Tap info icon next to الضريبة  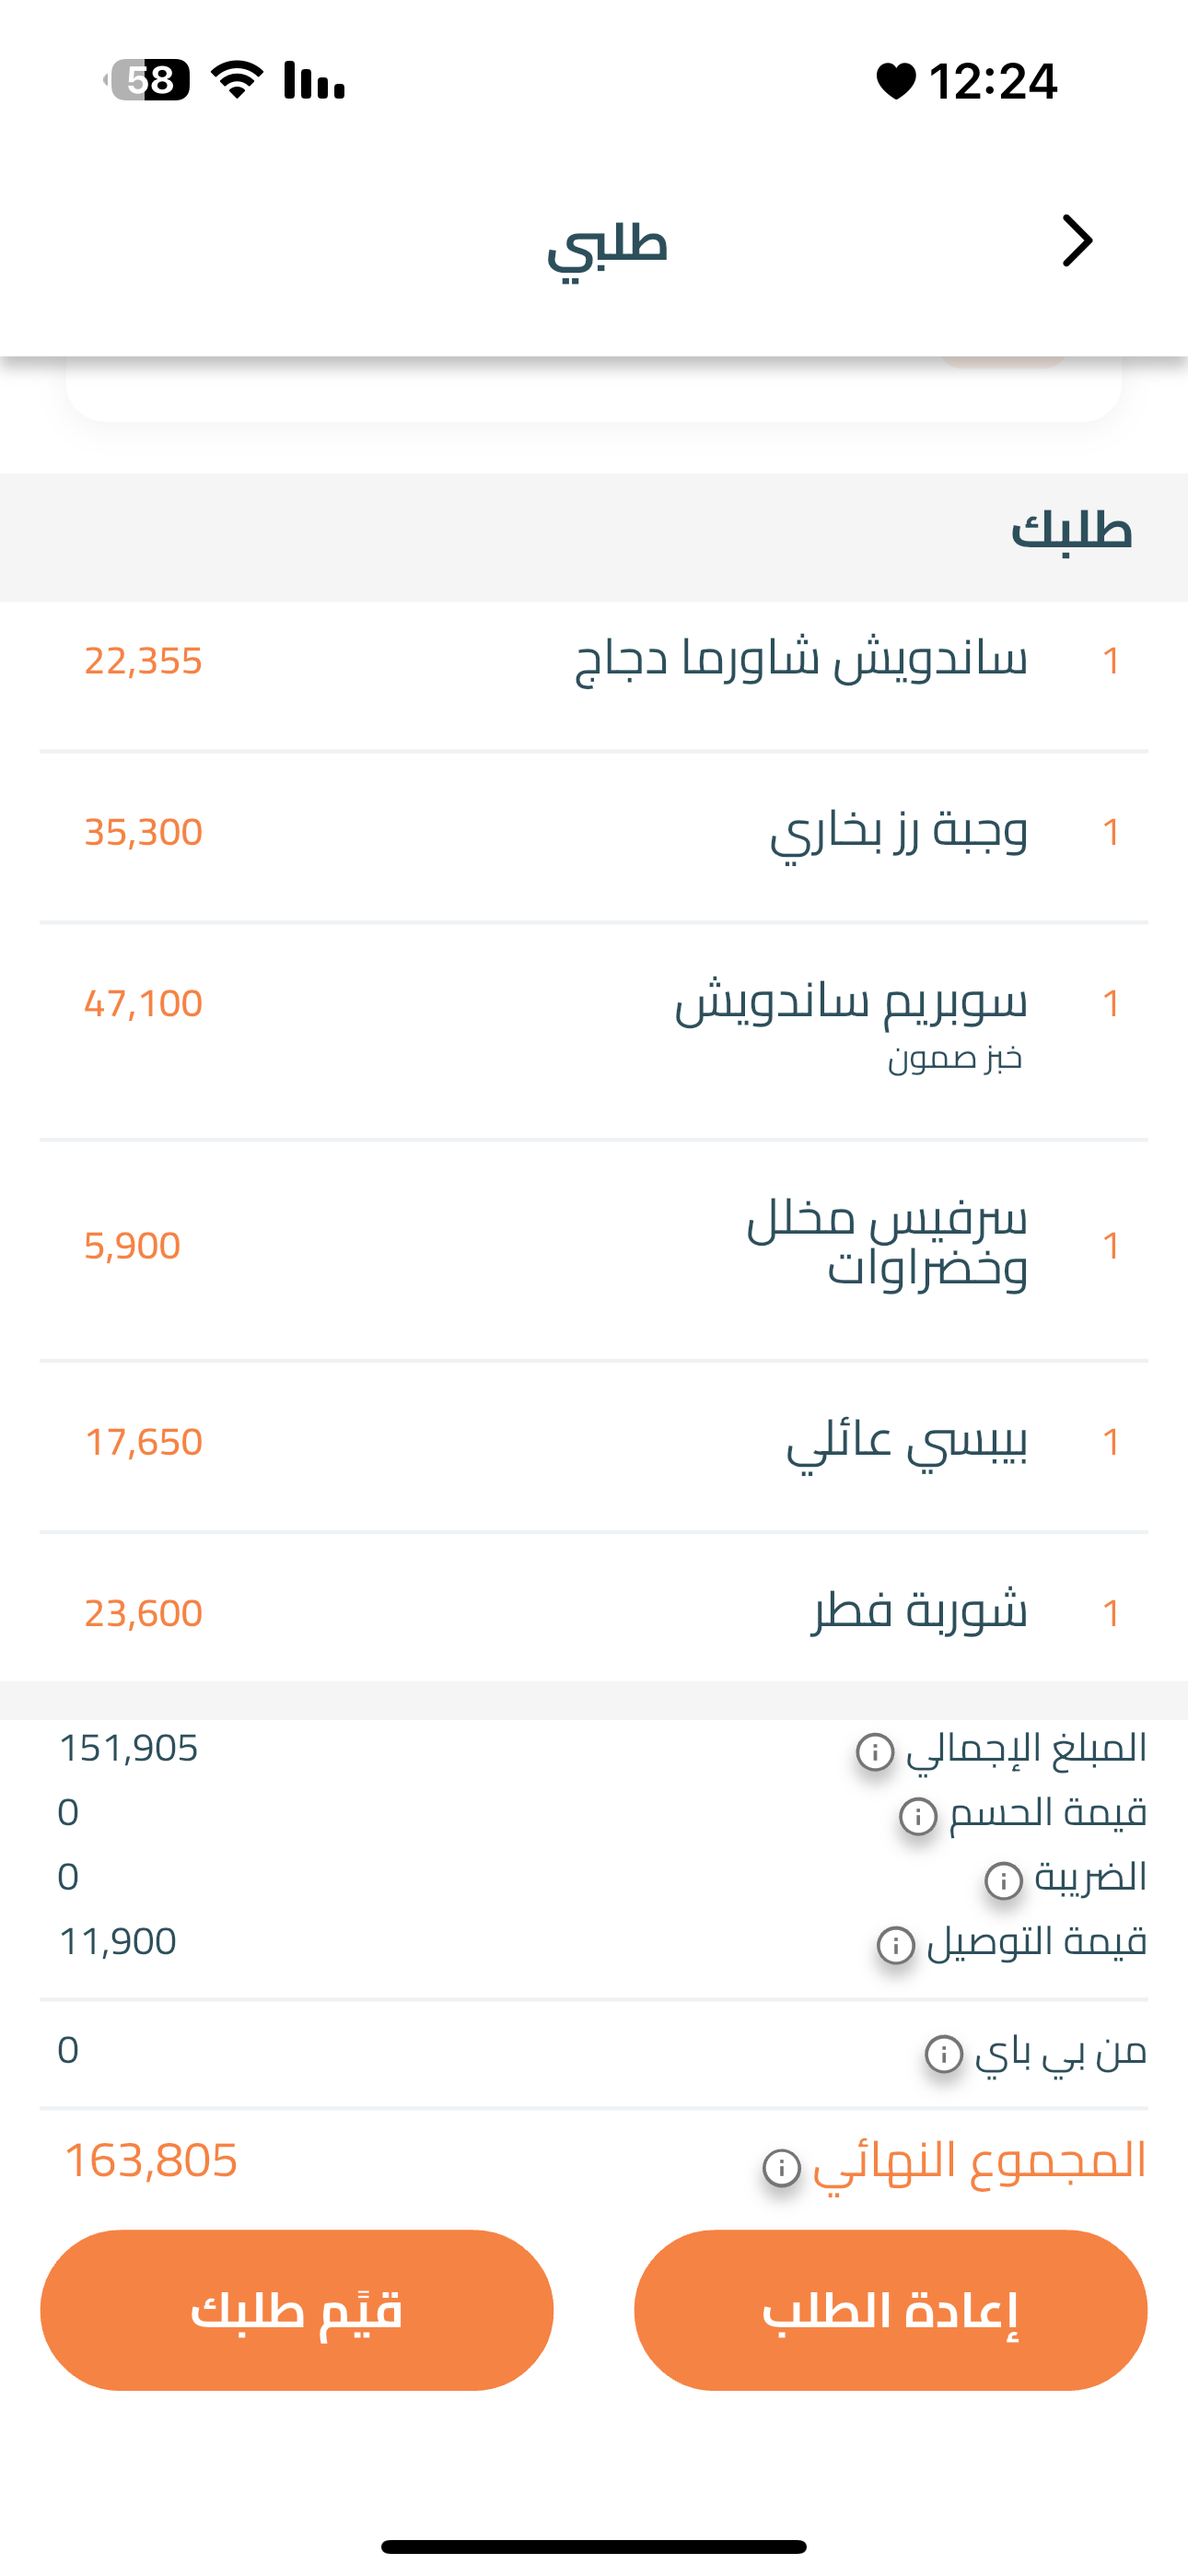click(1003, 1880)
